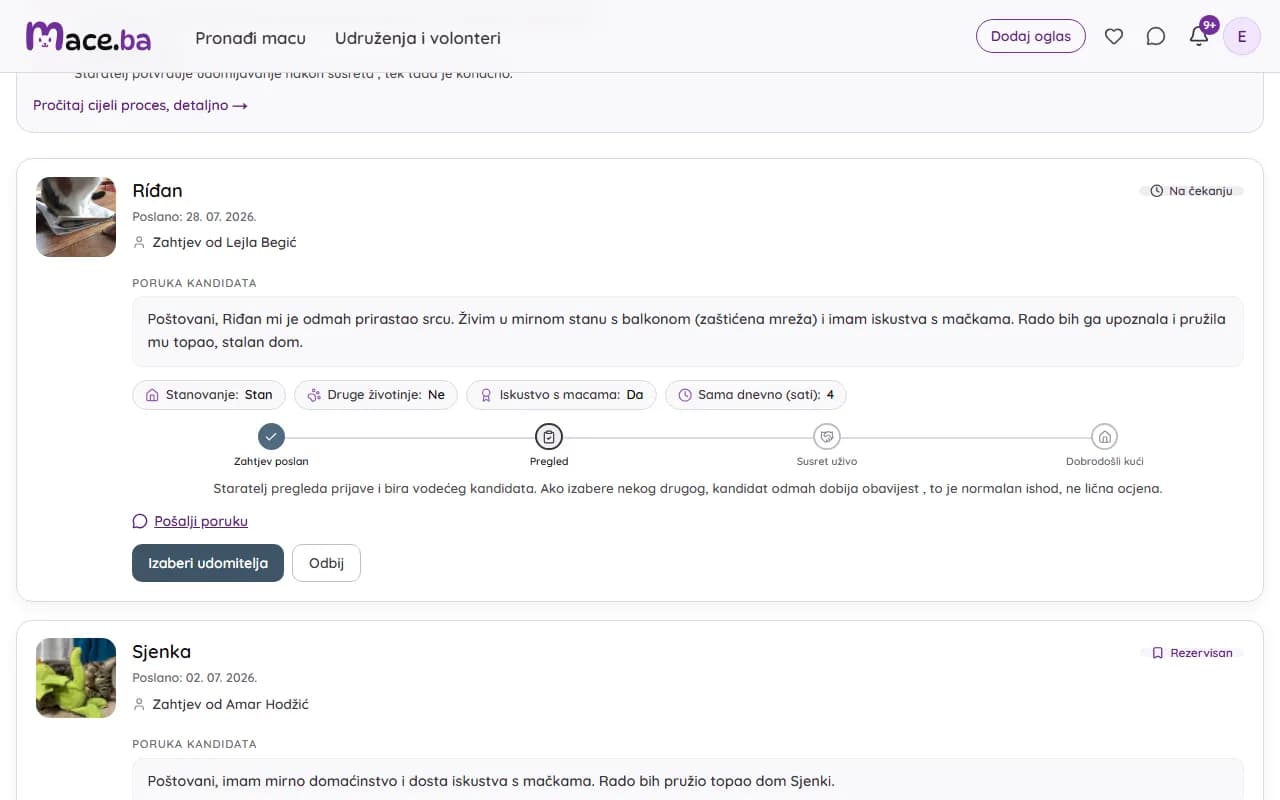
Task: Click 'PORUKA KANDIDATA' heading in Sjenka card
Action: click(x=194, y=744)
